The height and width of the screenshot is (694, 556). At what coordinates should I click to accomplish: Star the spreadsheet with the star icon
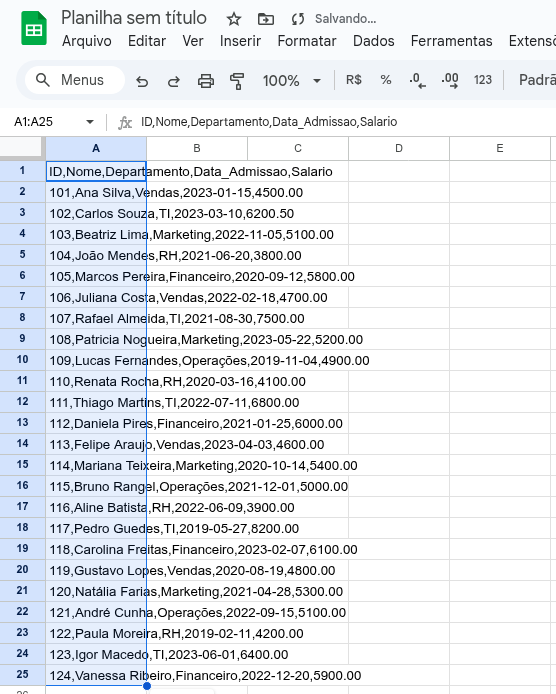[x=234, y=19]
